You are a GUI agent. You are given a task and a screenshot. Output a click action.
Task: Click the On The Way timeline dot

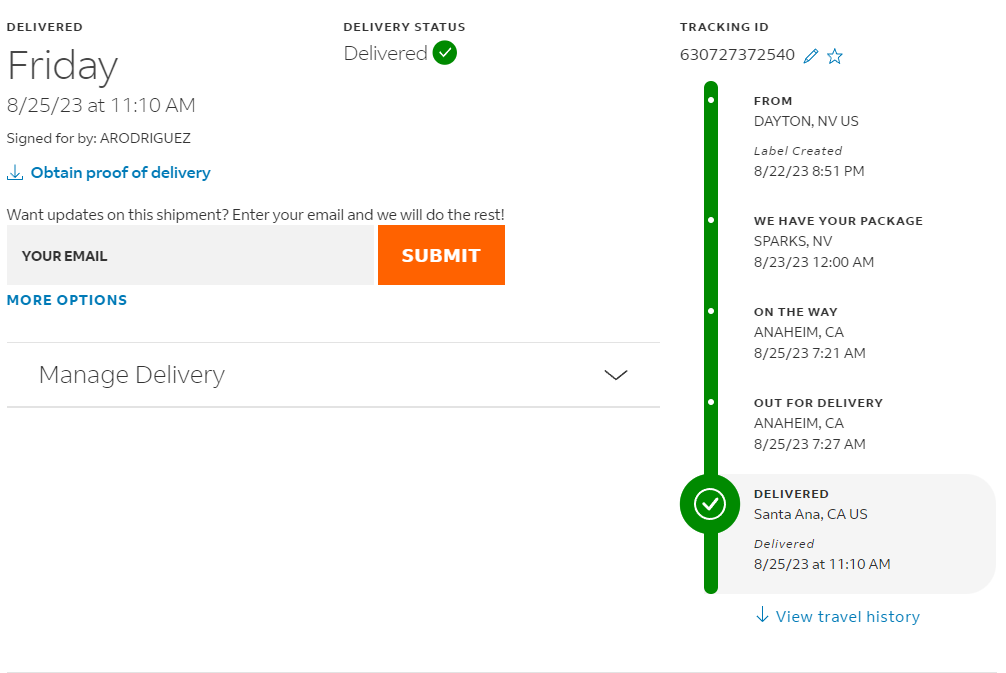point(711,311)
